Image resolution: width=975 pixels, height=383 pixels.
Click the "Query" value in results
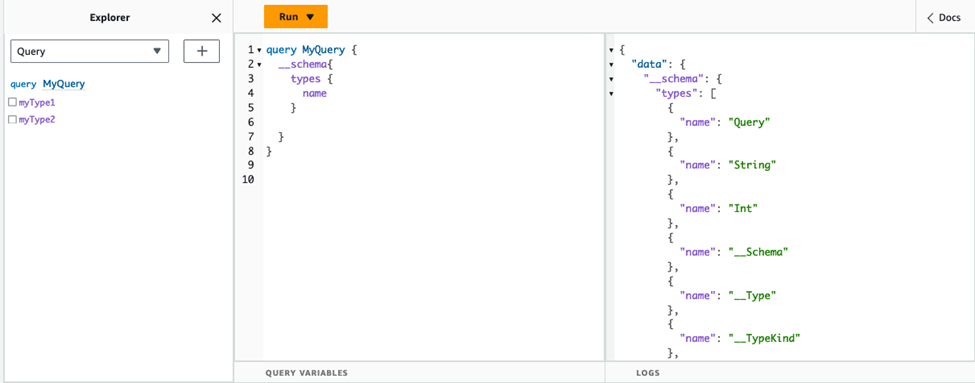click(749, 122)
